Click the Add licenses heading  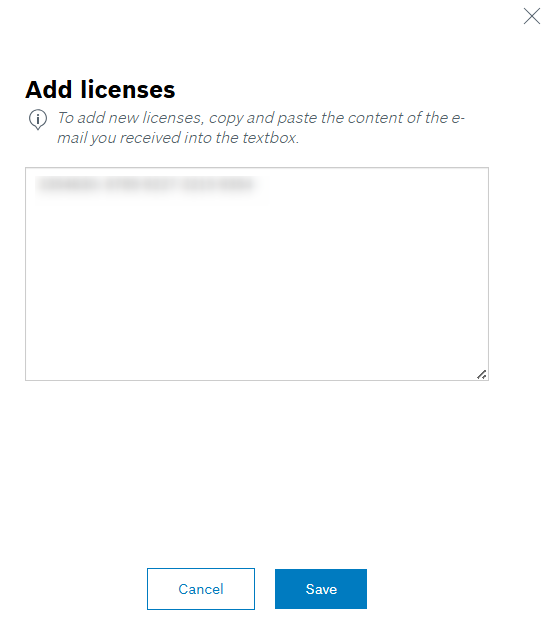point(100,89)
